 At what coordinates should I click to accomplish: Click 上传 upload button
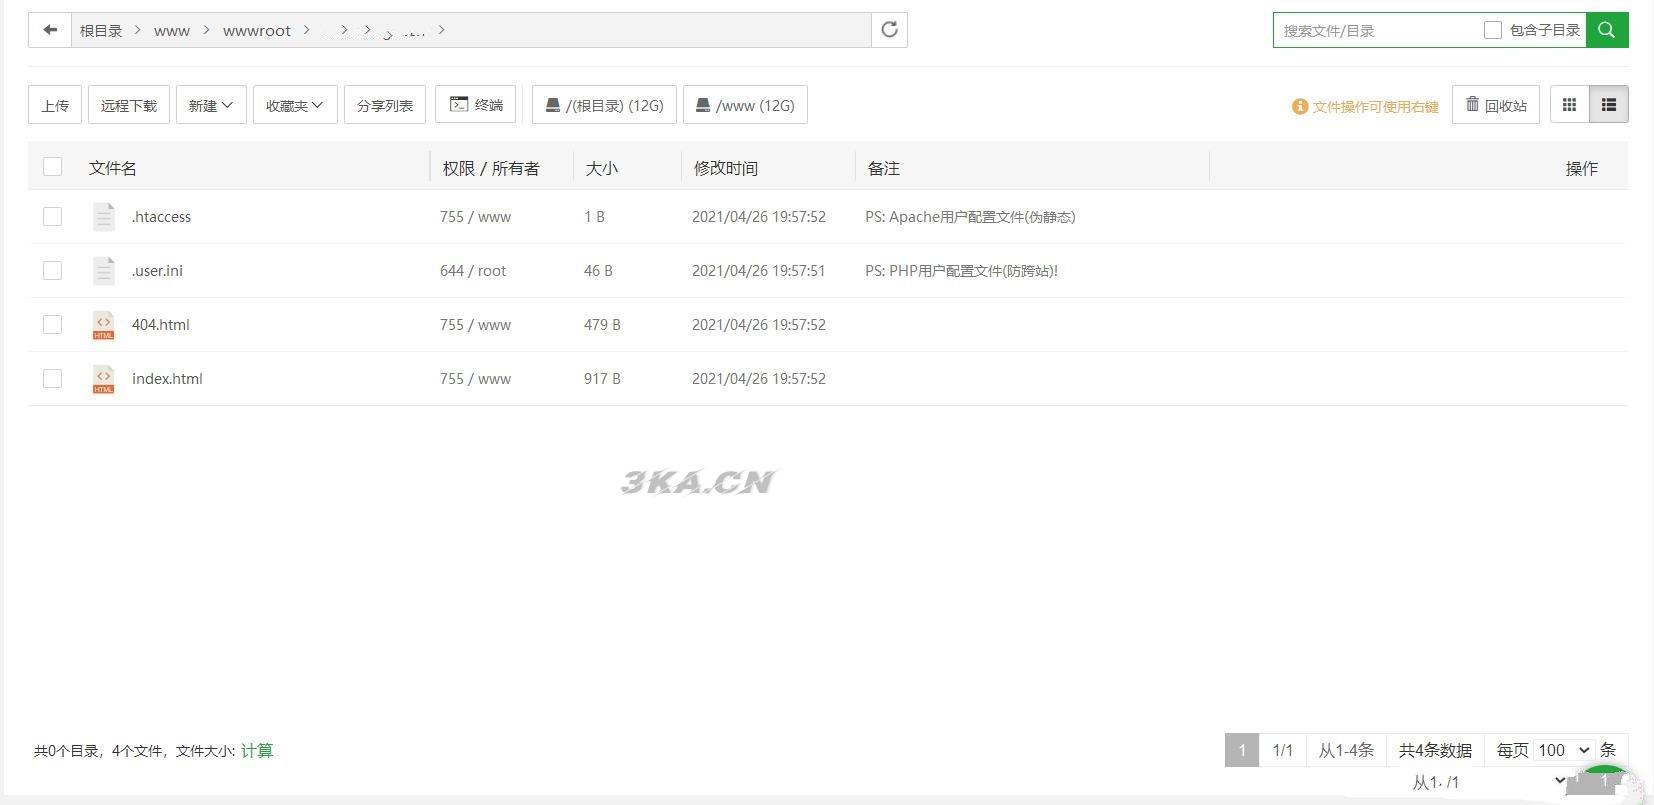55,105
